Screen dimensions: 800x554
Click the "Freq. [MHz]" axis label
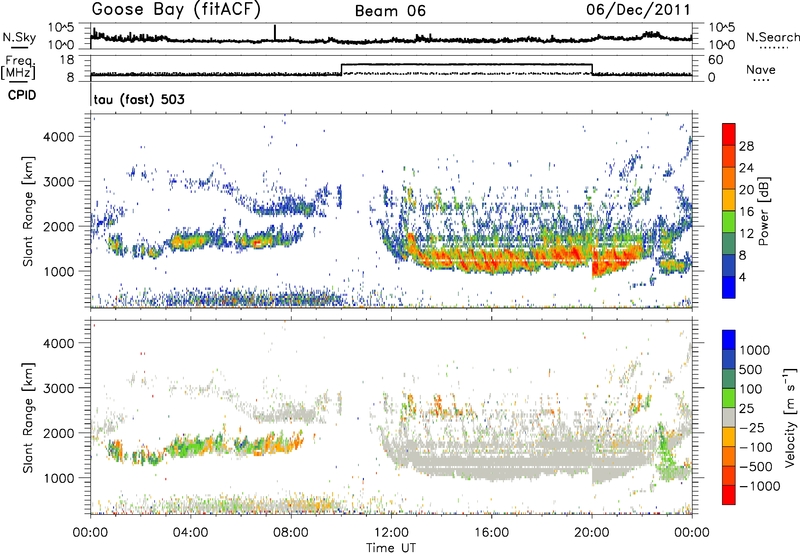click(x=18, y=68)
